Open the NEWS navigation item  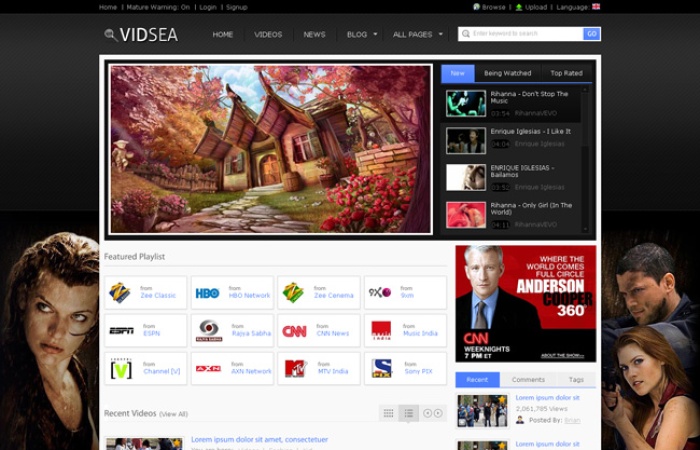[x=314, y=34]
